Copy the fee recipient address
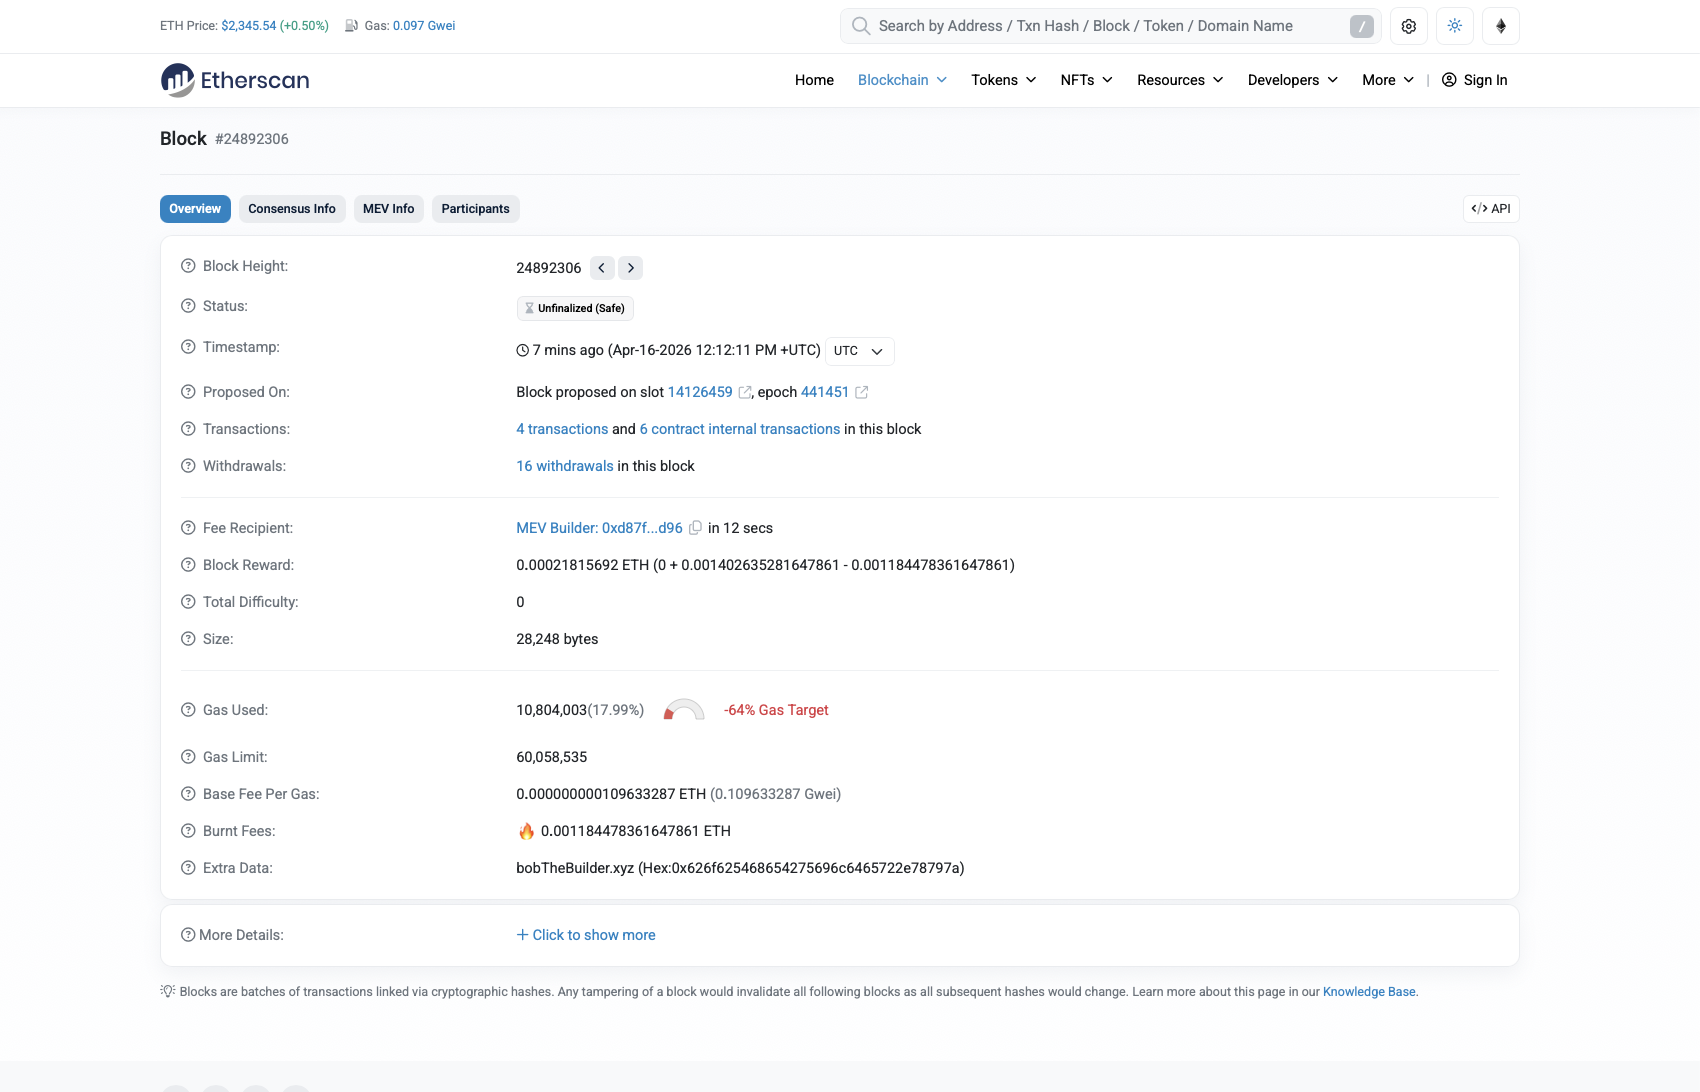Screen dimensions: 1700x1092 click(x=695, y=528)
